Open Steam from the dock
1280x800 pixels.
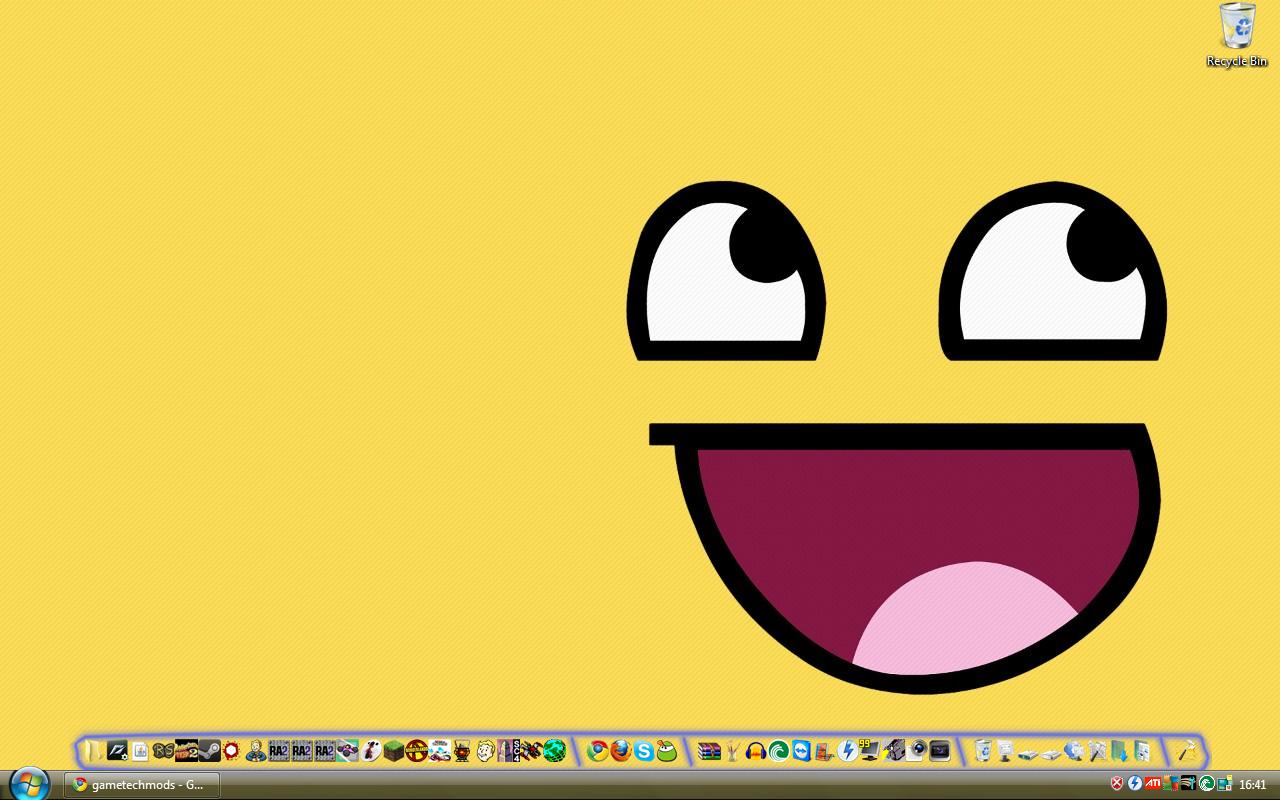click(x=209, y=750)
